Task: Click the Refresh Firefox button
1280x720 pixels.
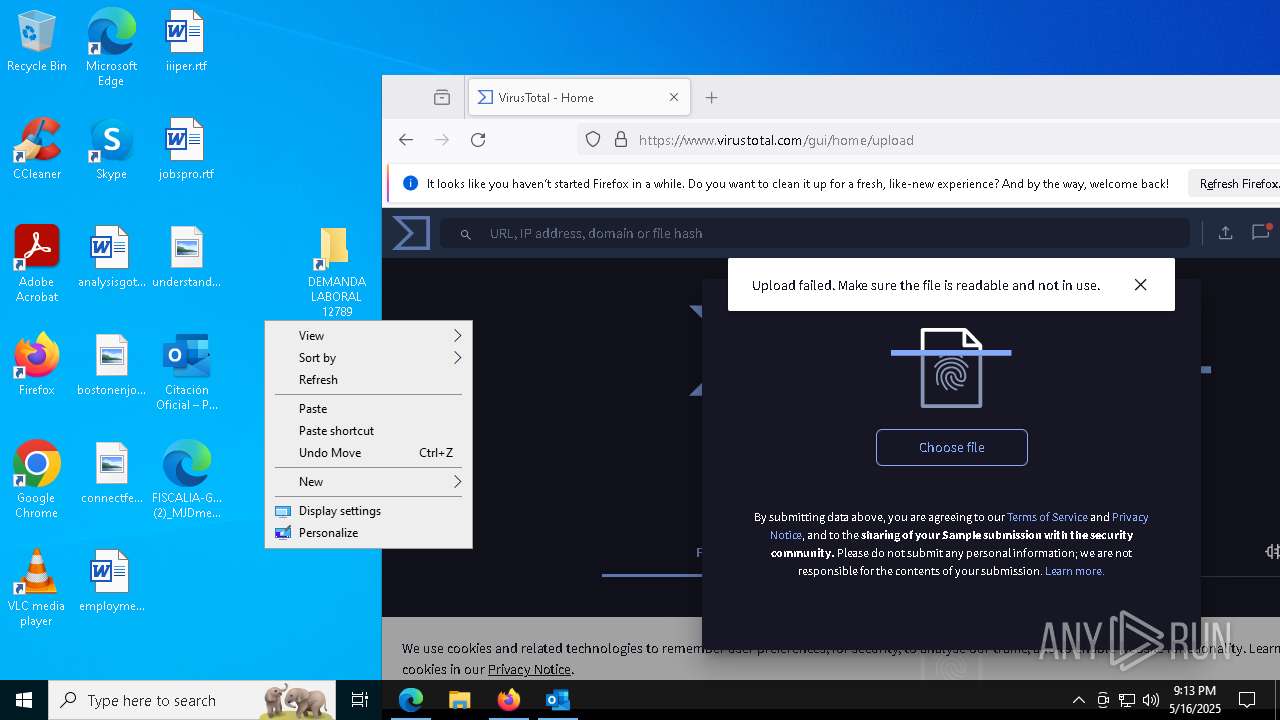Action: [x=1237, y=184]
